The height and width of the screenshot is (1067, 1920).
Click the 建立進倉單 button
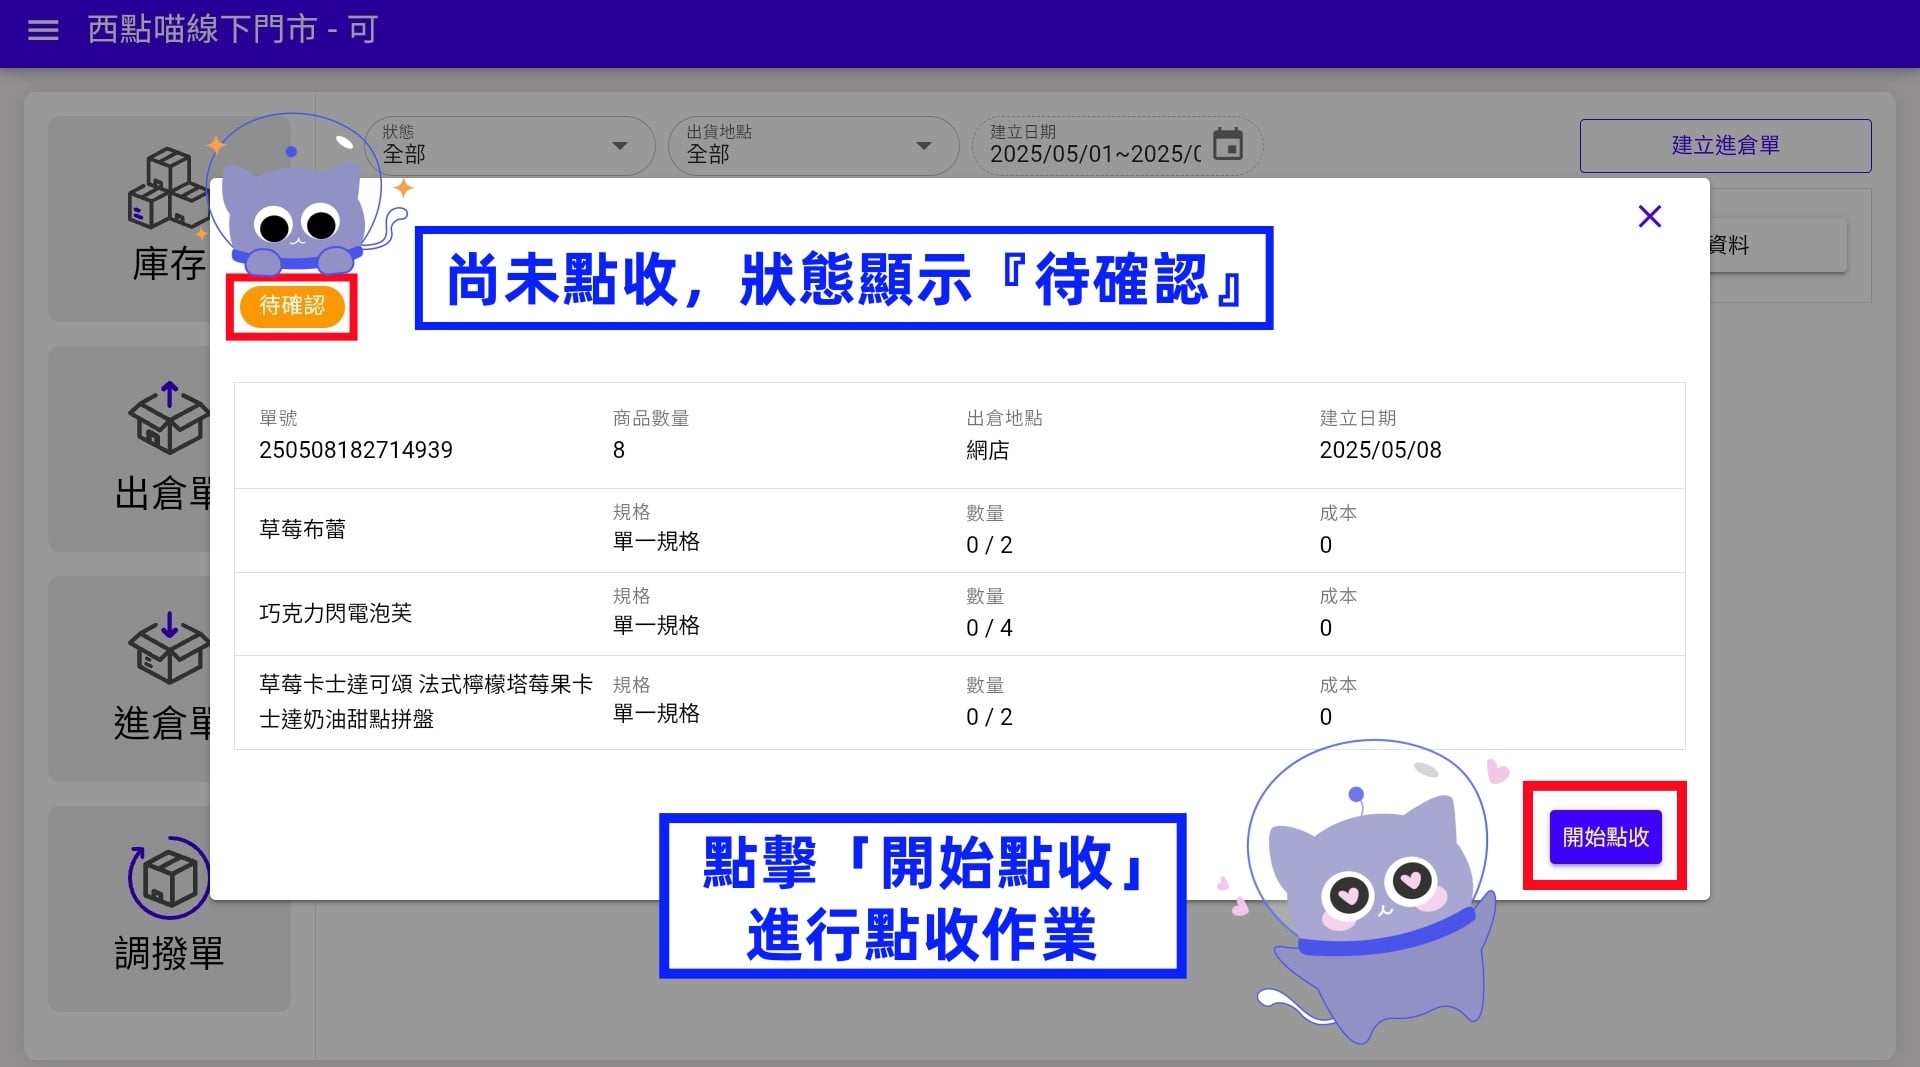point(1725,146)
